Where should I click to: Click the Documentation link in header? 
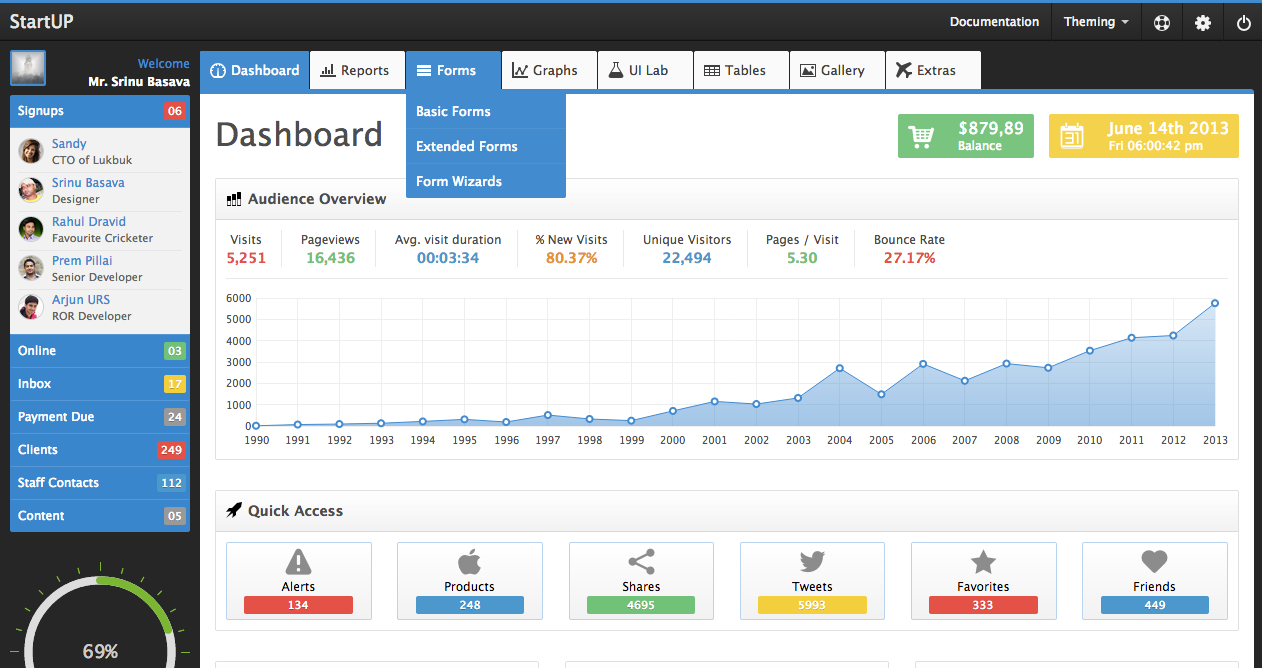point(994,22)
